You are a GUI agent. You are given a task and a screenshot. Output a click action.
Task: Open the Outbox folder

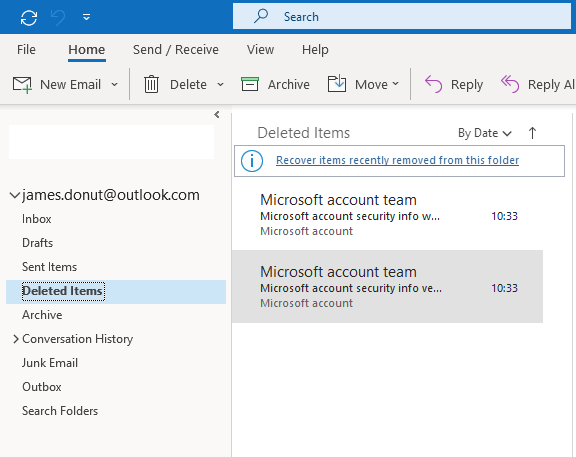point(42,387)
